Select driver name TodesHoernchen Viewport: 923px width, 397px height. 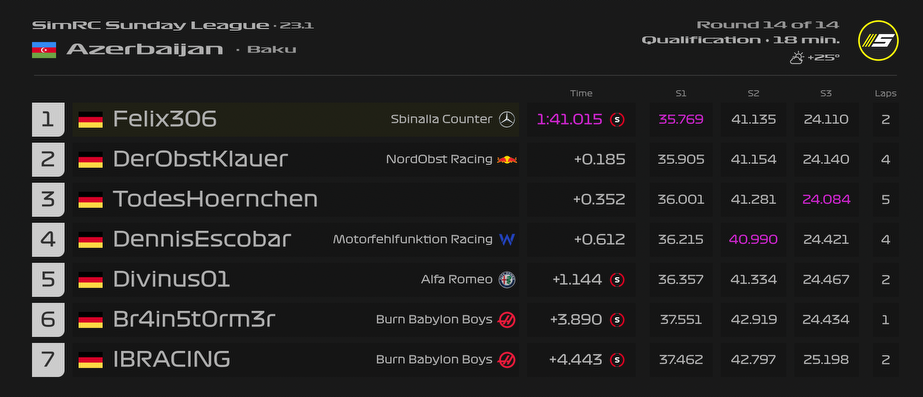tap(215, 200)
